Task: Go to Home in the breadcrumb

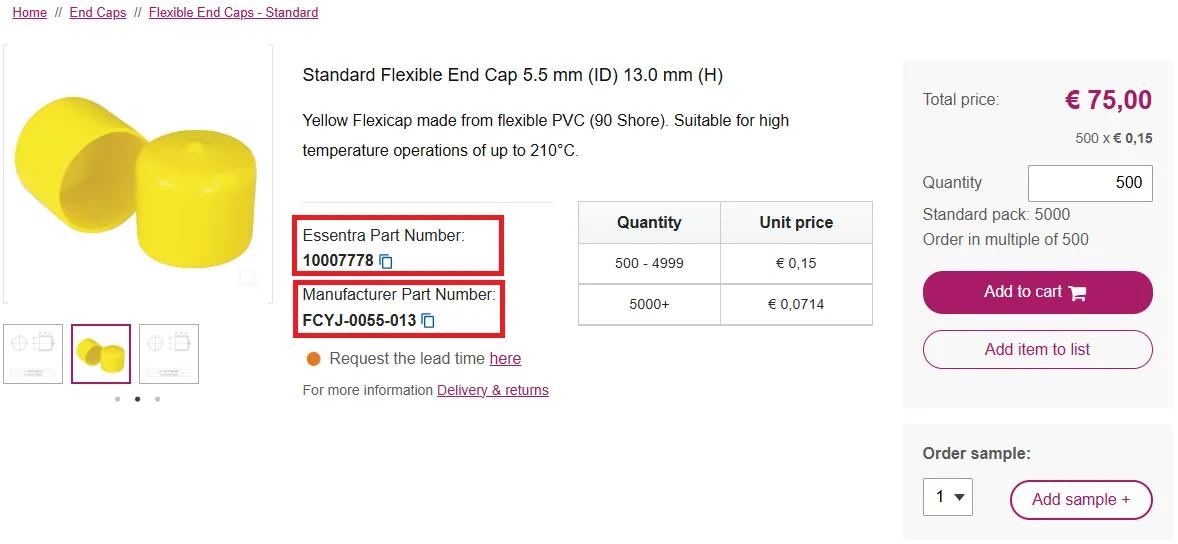Action: point(30,13)
